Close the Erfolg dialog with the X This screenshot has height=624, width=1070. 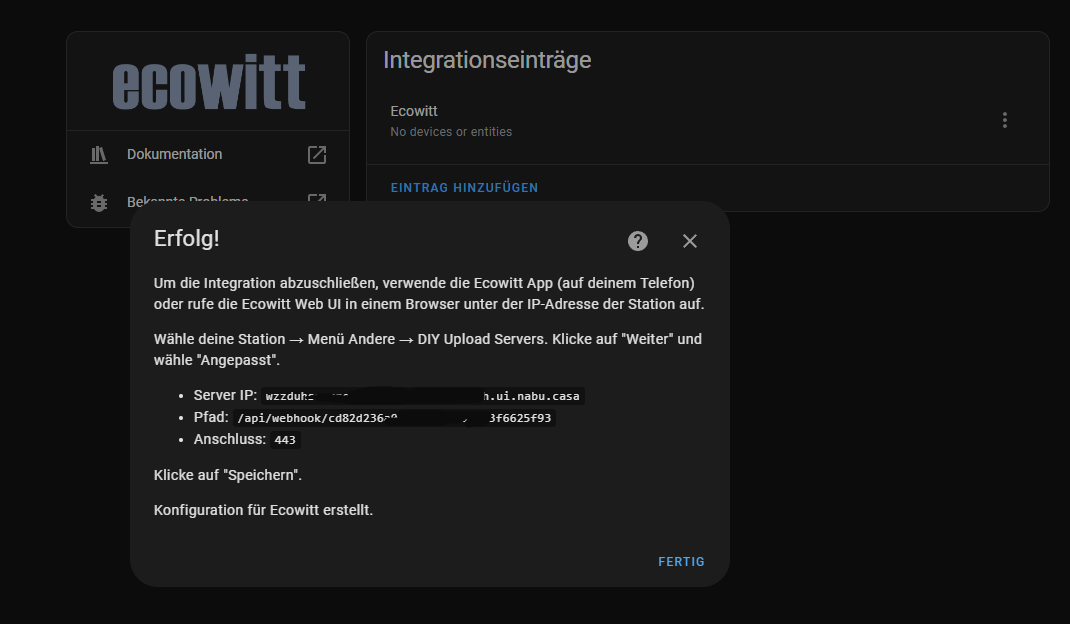pos(690,241)
